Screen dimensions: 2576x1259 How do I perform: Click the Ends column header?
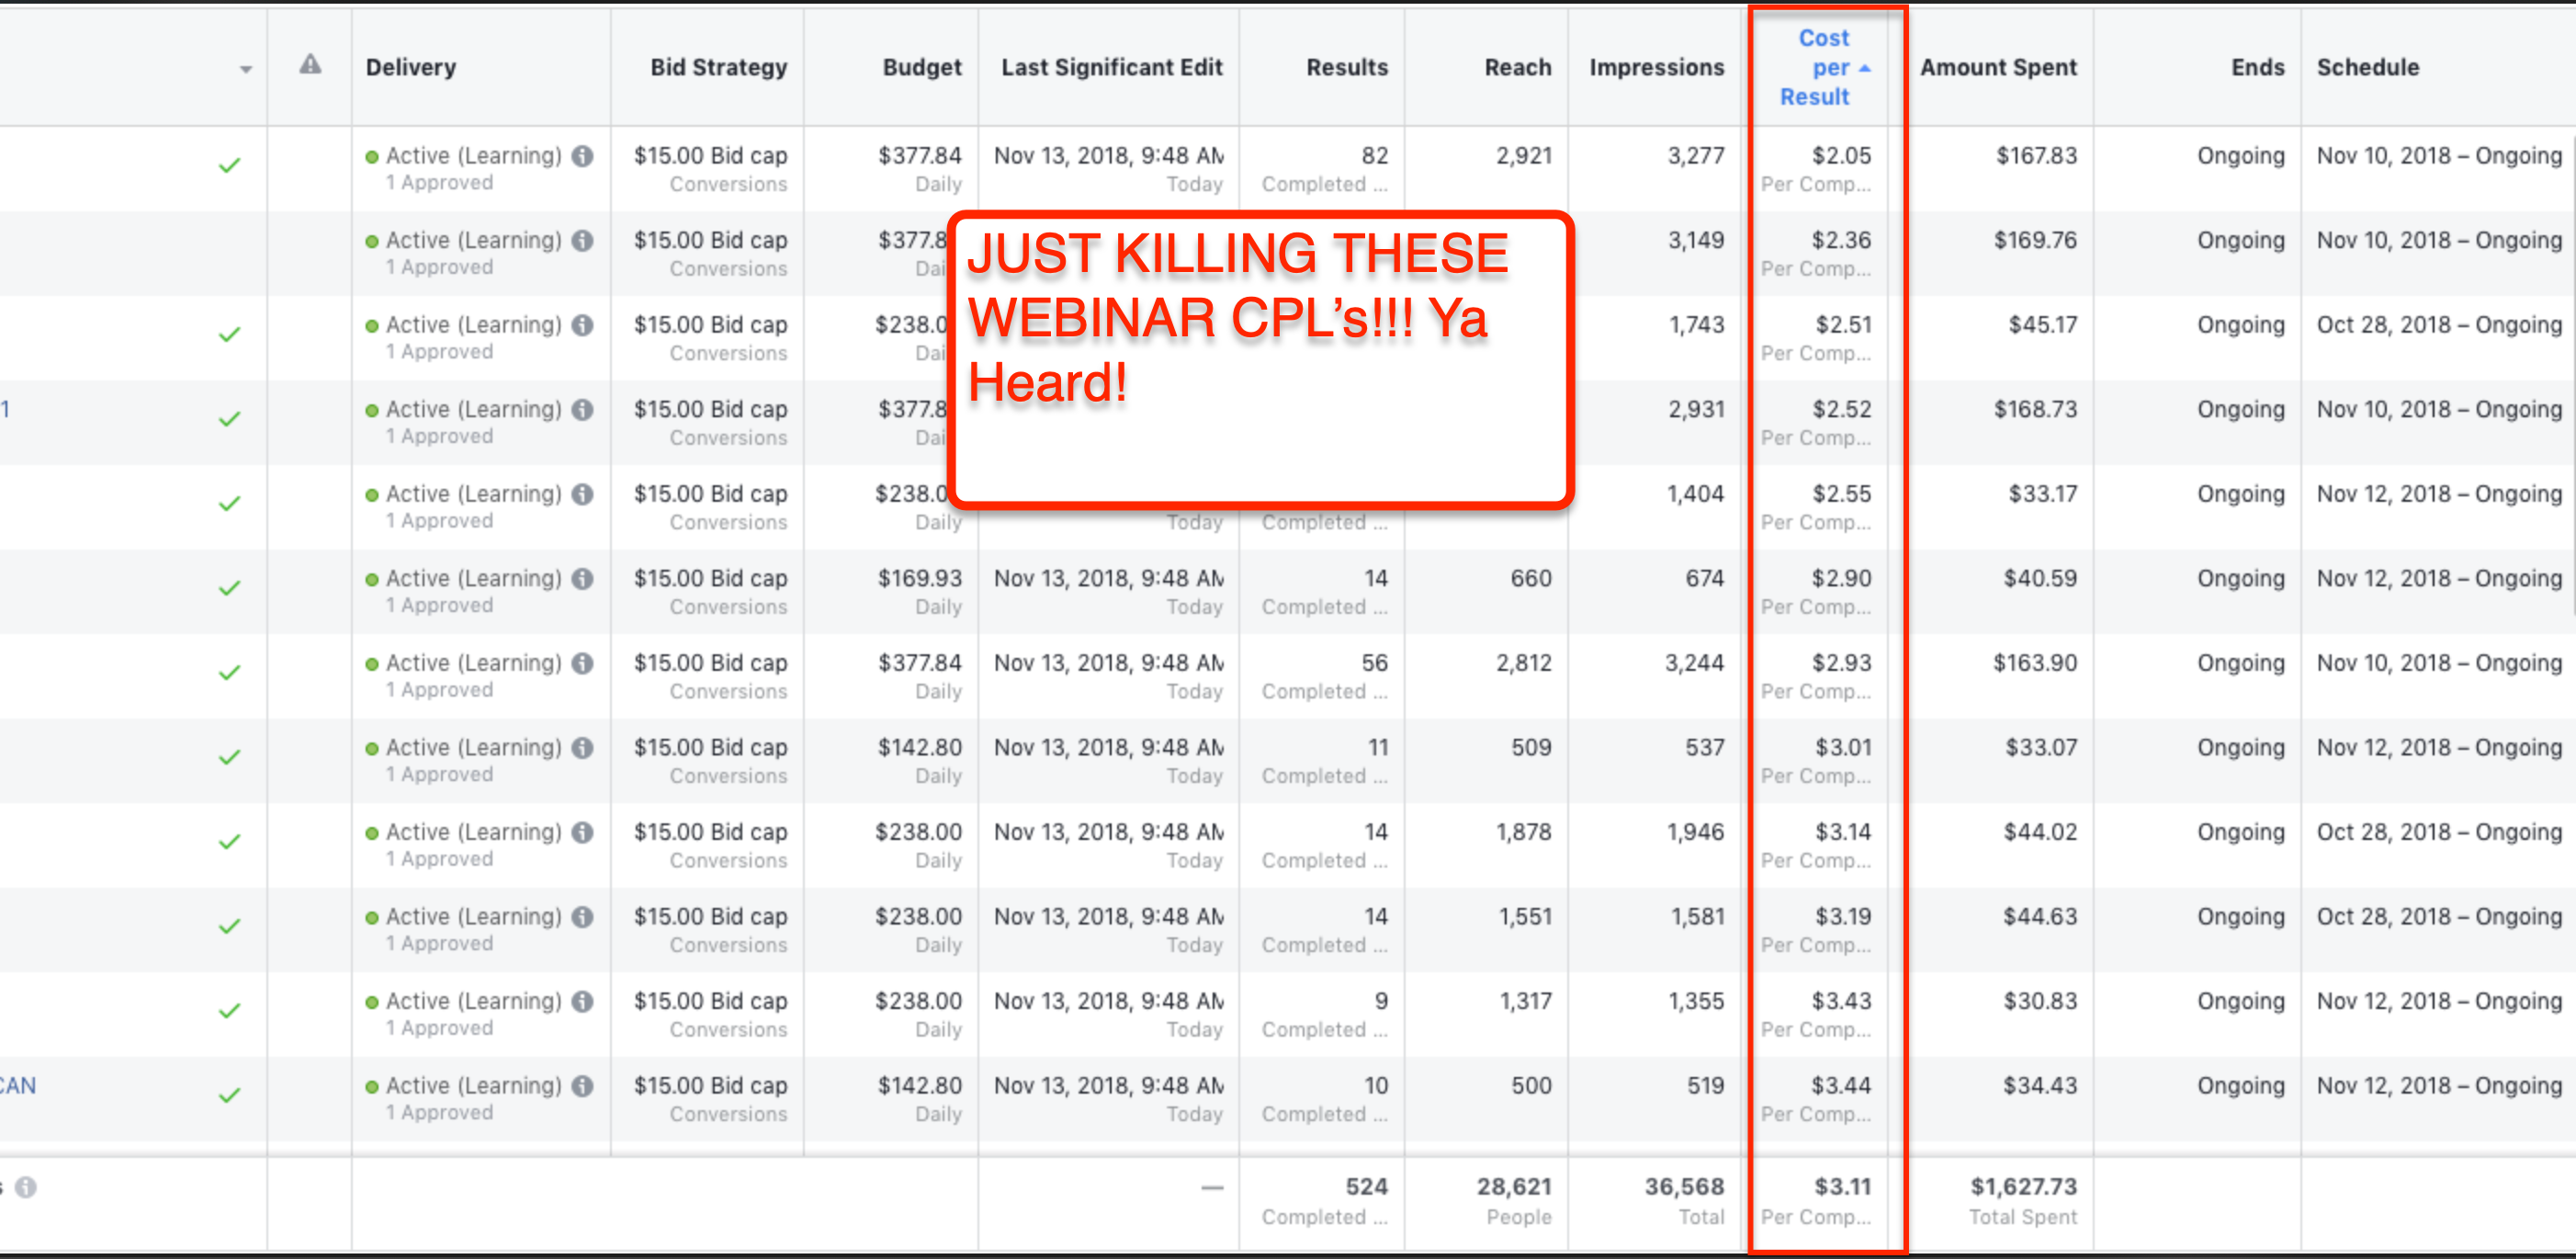pos(2257,67)
